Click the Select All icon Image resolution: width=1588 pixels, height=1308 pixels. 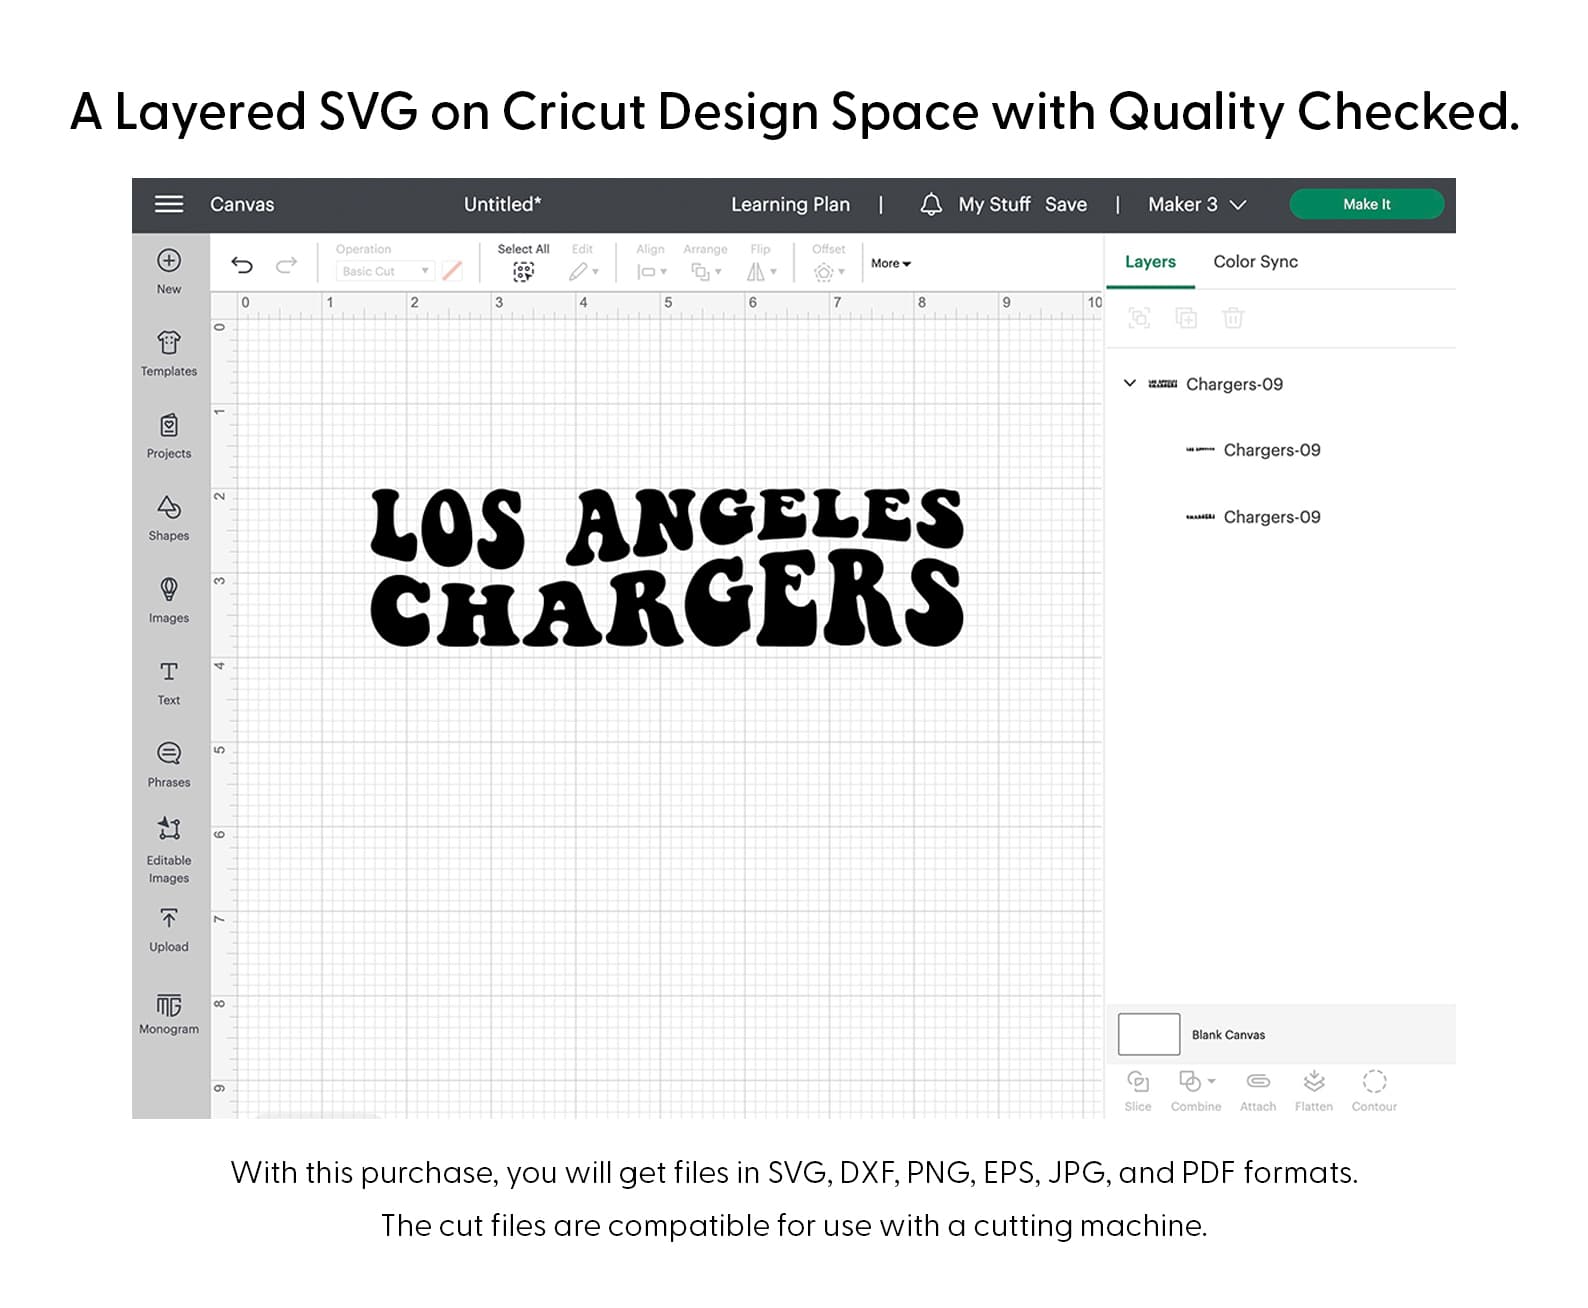pyautogui.click(x=523, y=271)
